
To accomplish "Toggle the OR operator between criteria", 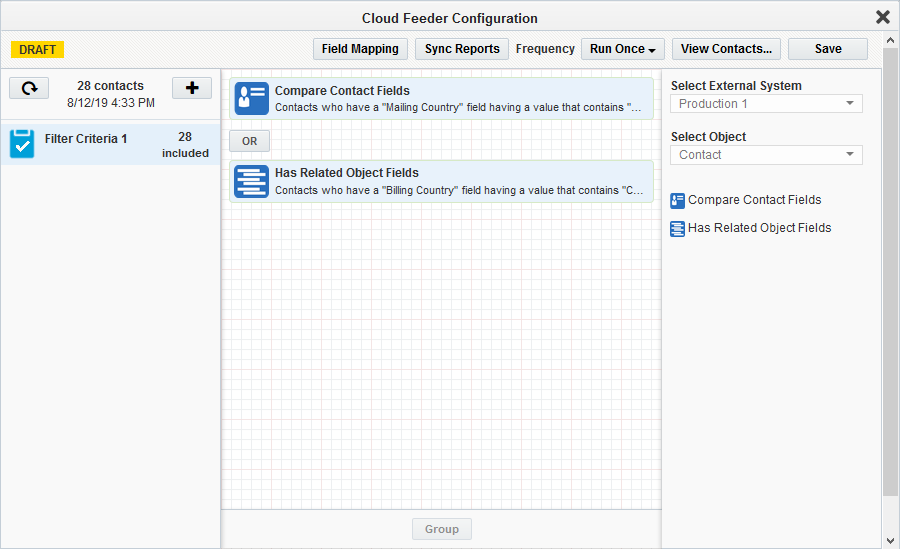I will [x=249, y=141].
